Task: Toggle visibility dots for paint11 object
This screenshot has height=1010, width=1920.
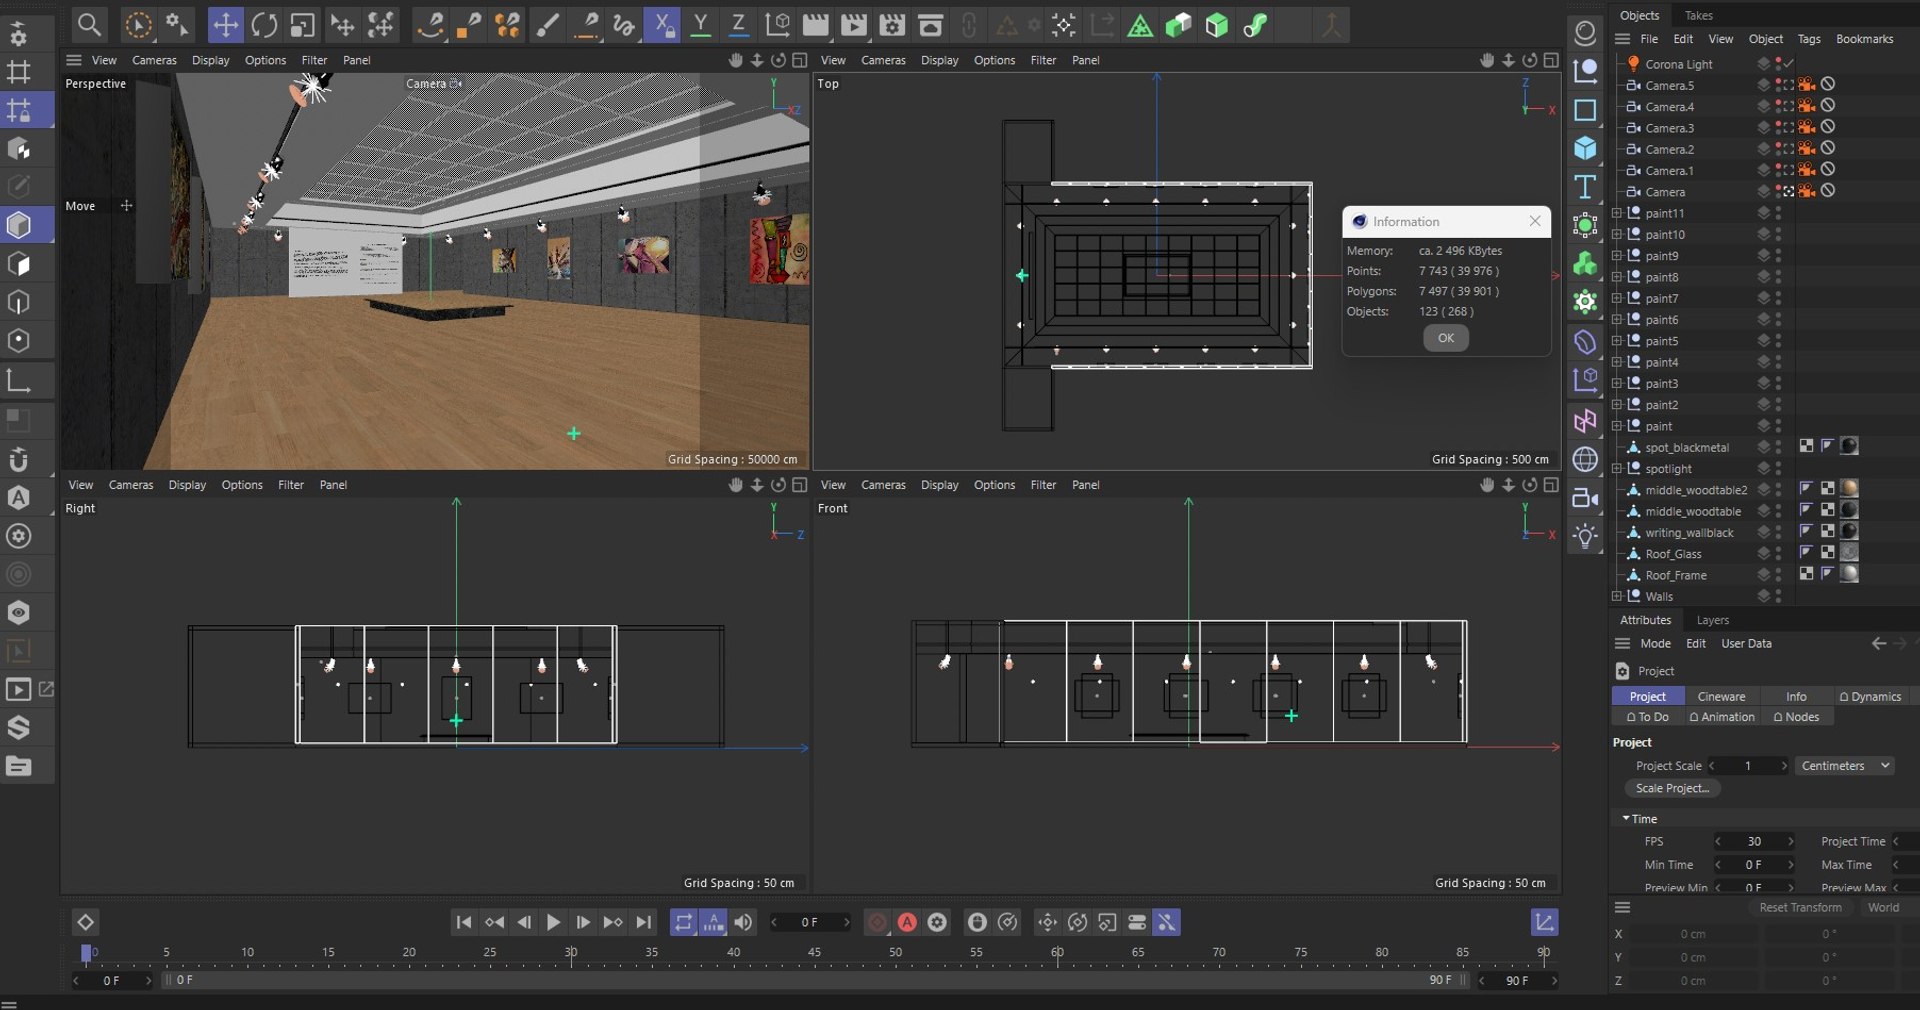Action: [1778, 213]
